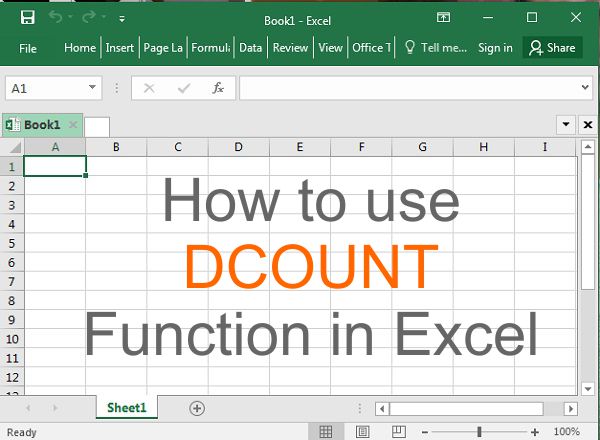600x440 pixels.
Task: Redo the last action
Action: click(89, 17)
